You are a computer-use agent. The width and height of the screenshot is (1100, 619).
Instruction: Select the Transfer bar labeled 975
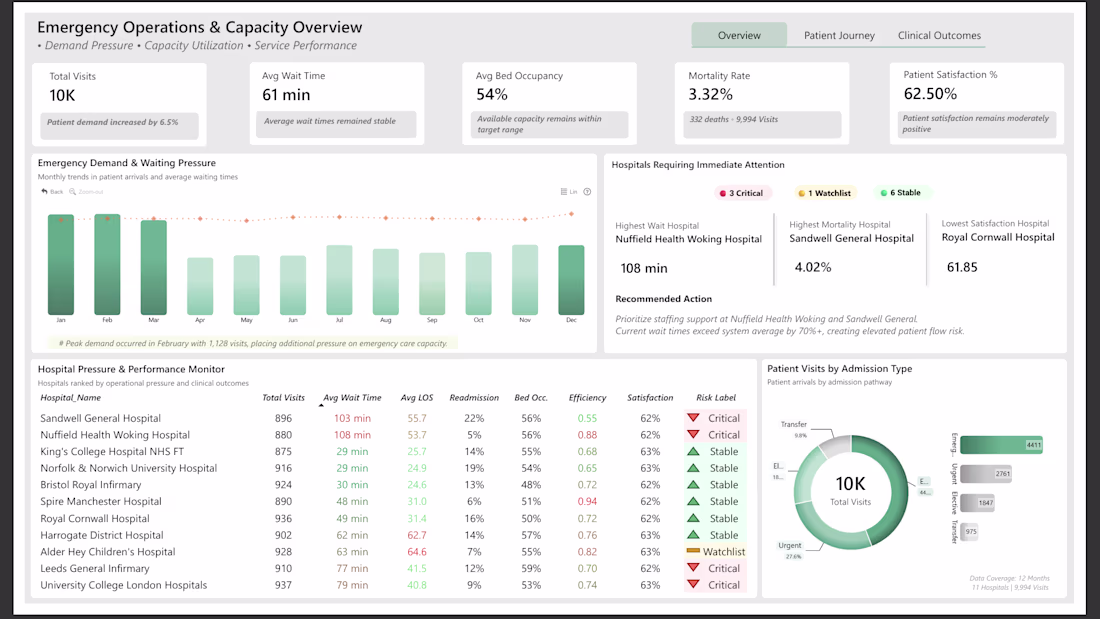(x=970, y=531)
